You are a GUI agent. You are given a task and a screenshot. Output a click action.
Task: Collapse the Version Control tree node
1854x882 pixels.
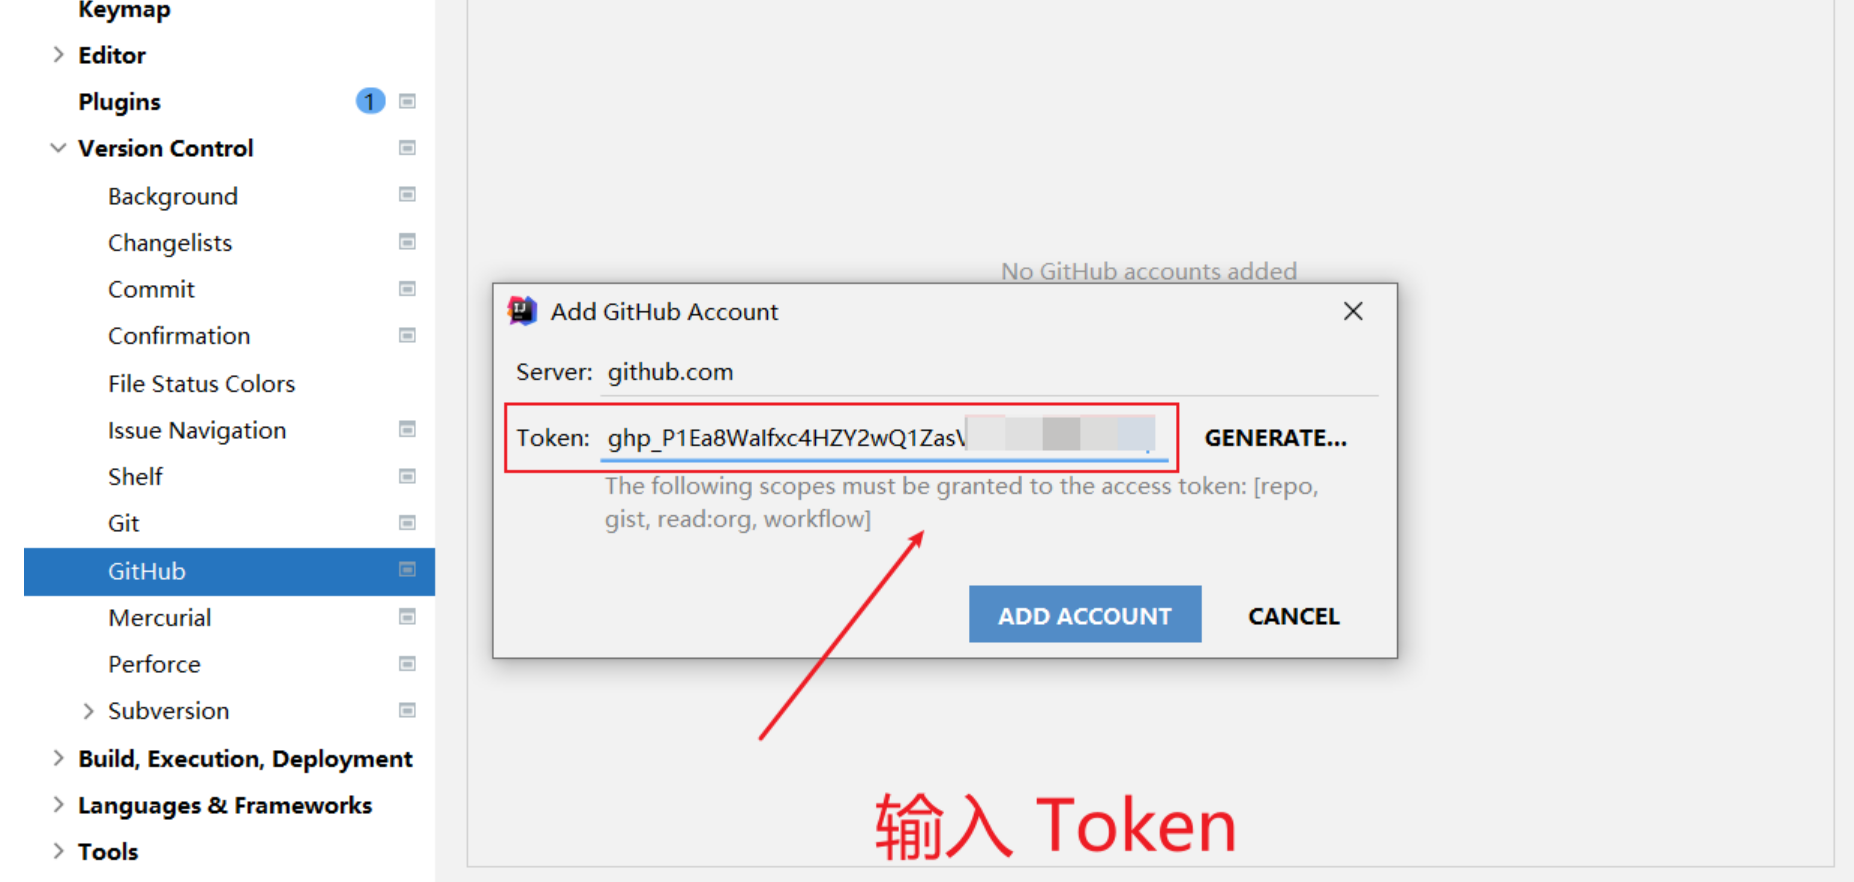(x=58, y=148)
